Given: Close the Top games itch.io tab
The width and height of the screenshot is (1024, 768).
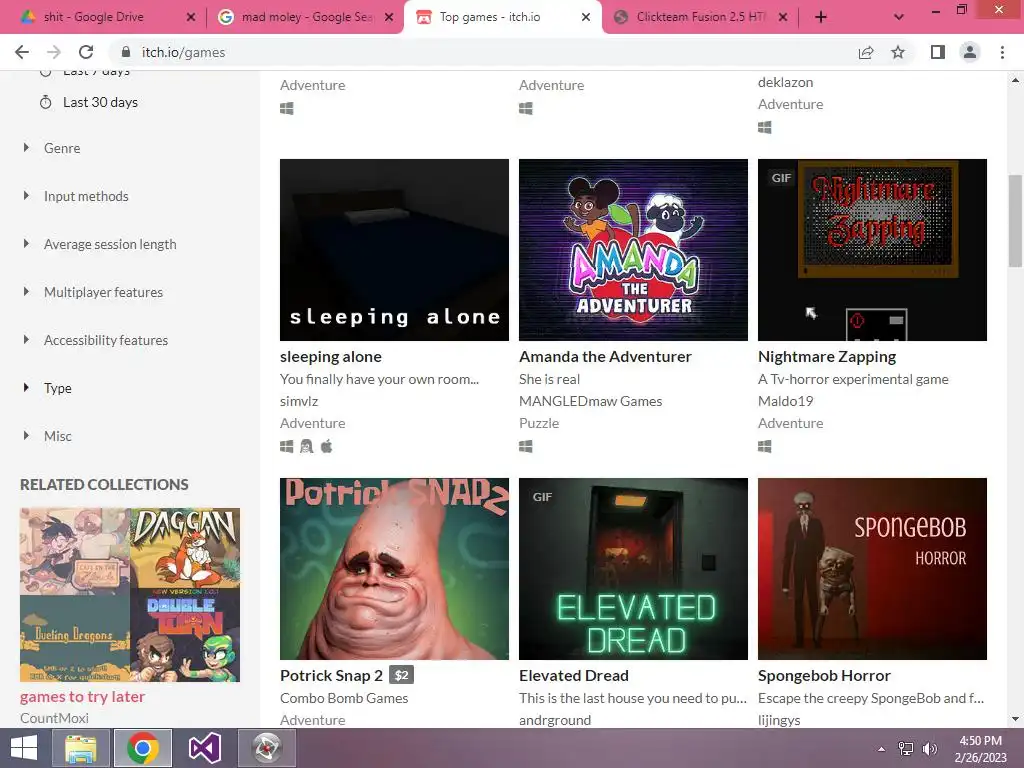Looking at the screenshot, I should tap(586, 18).
